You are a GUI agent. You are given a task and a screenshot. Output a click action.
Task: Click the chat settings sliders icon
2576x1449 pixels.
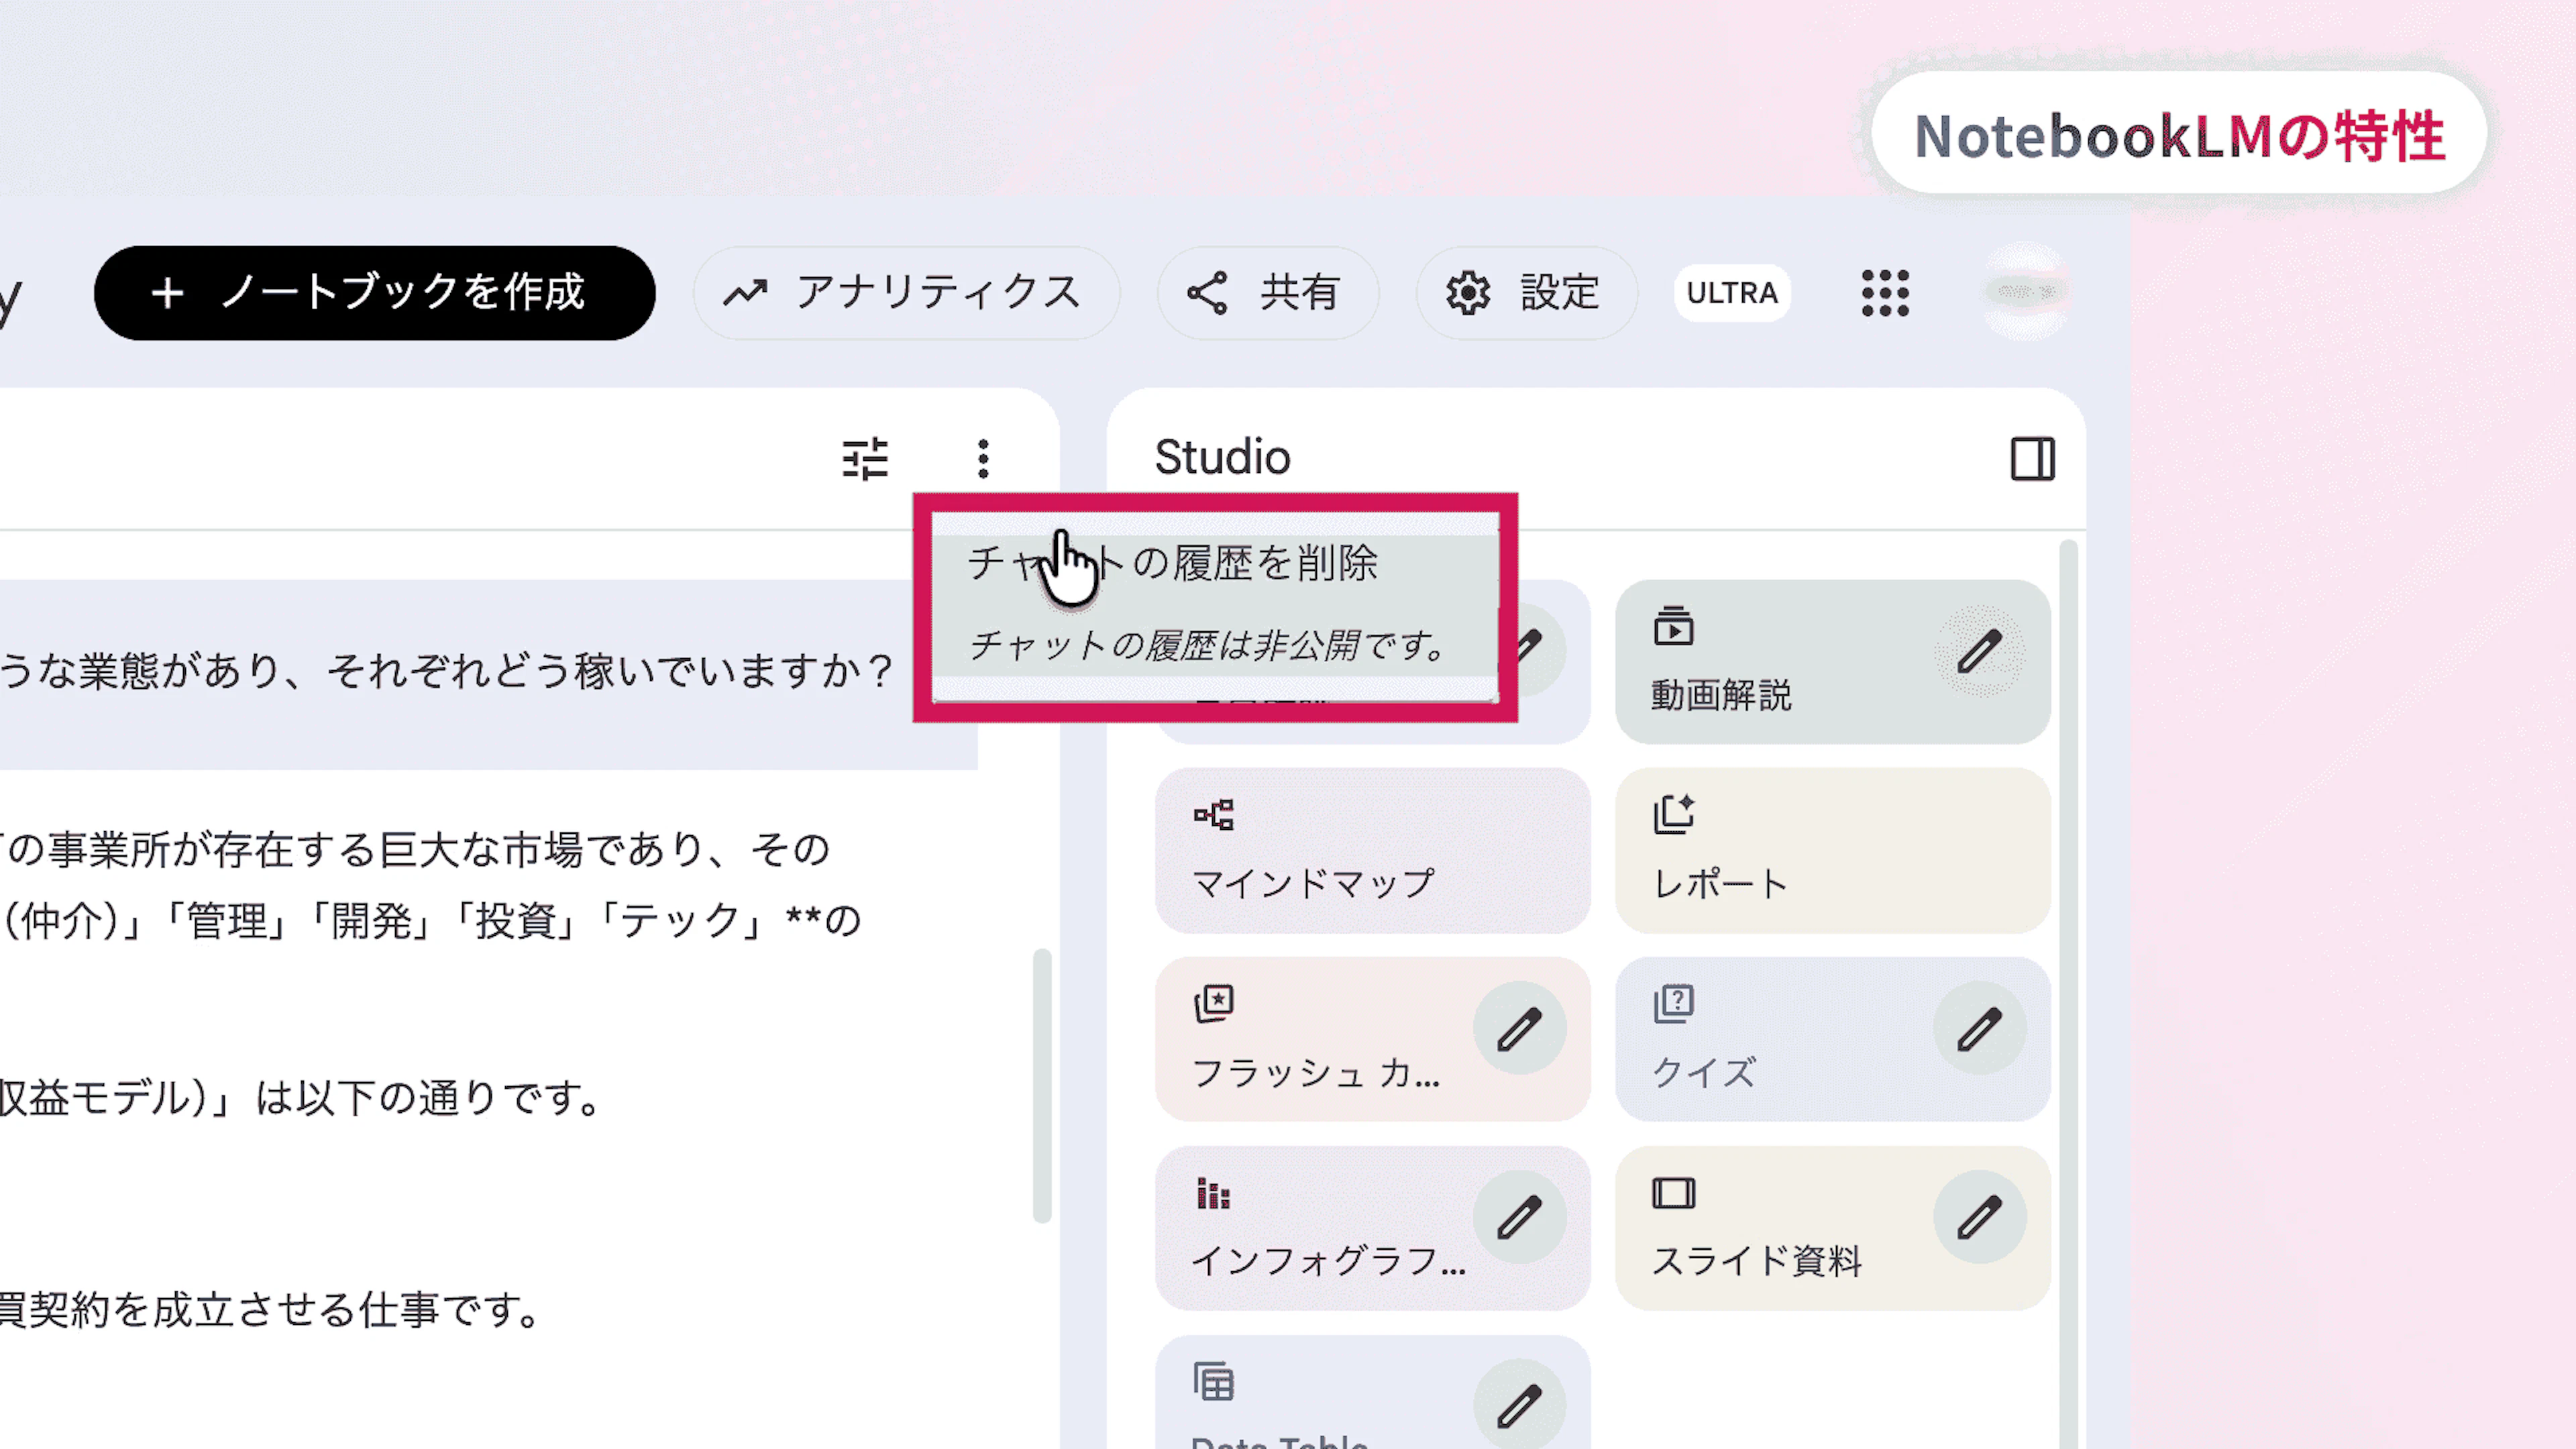865,459
